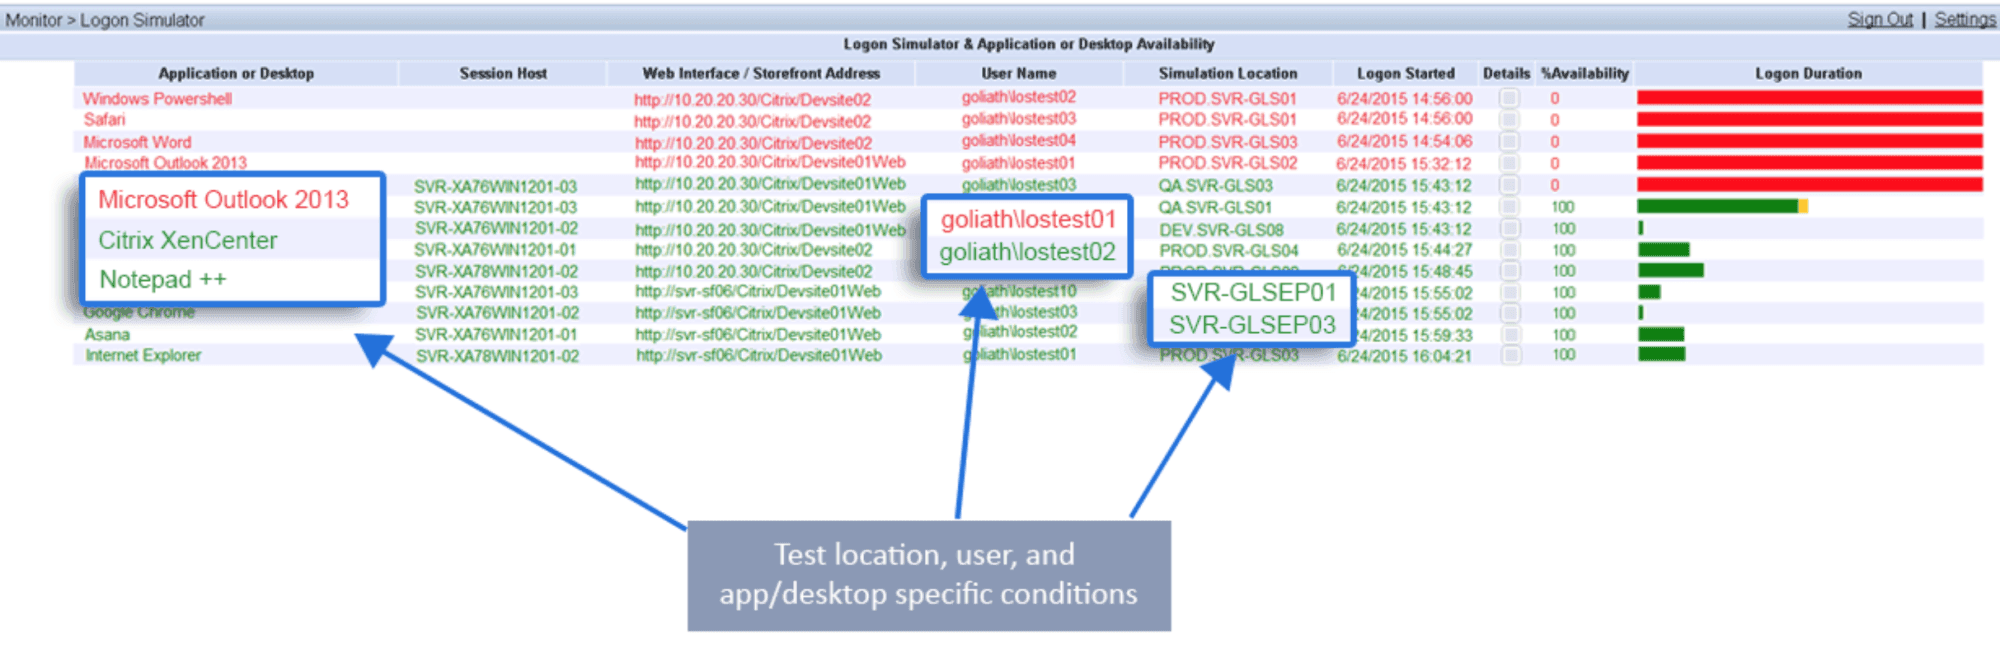Screen dimensions: 2000x653
Task: Click session host SVR-XA78WIN1201-02 in Internet Explorer row
Action: pos(497,356)
